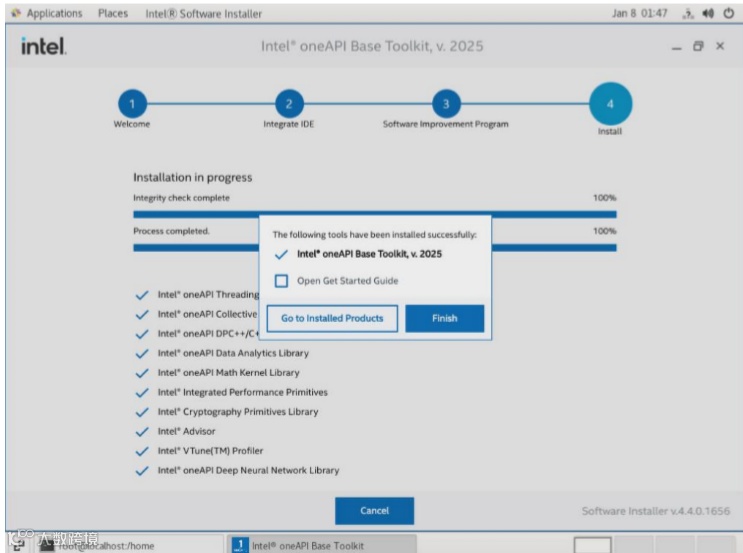Viewport: 743px width, 553px height.
Task: Click the Applications menu foot icon
Action: pos(16,13)
